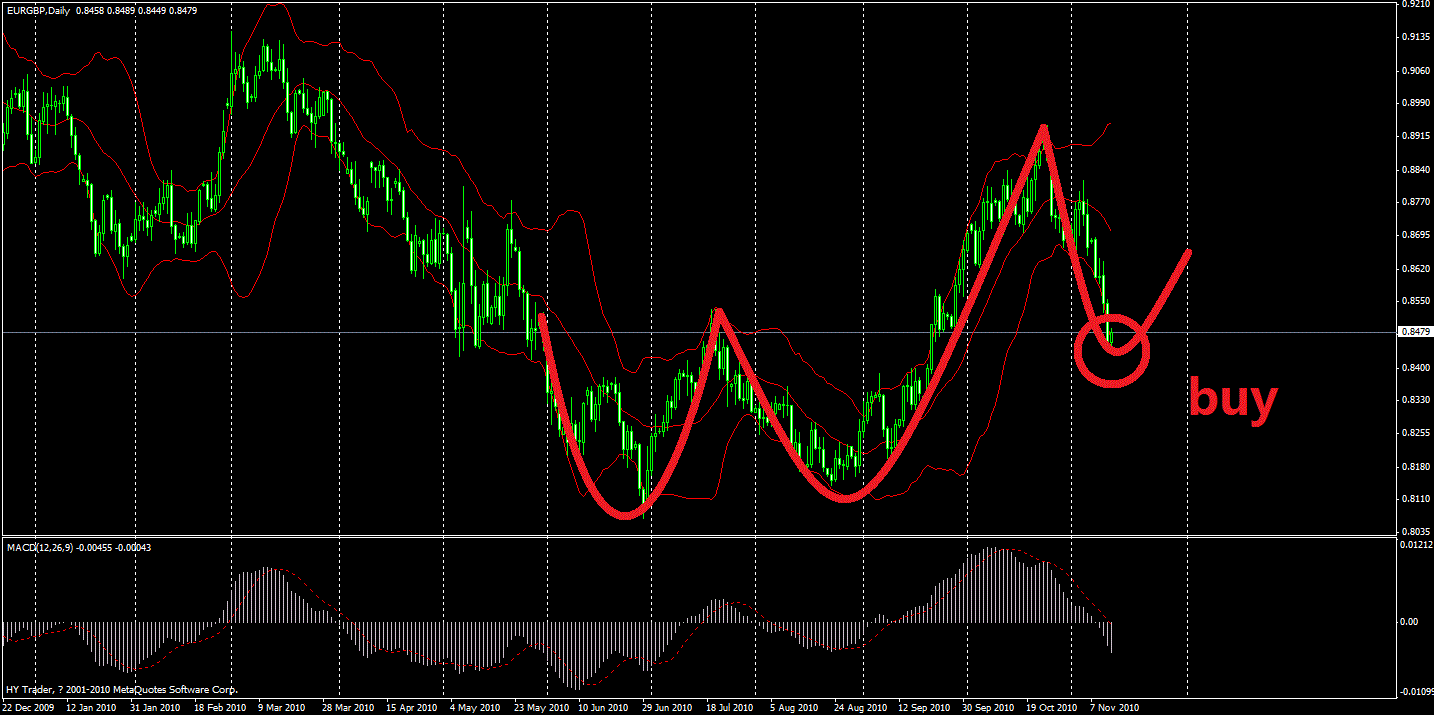Click the 12 Jan 2010 date label
Image resolution: width=1434 pixels, height=715 pixels.
point(92,707)
